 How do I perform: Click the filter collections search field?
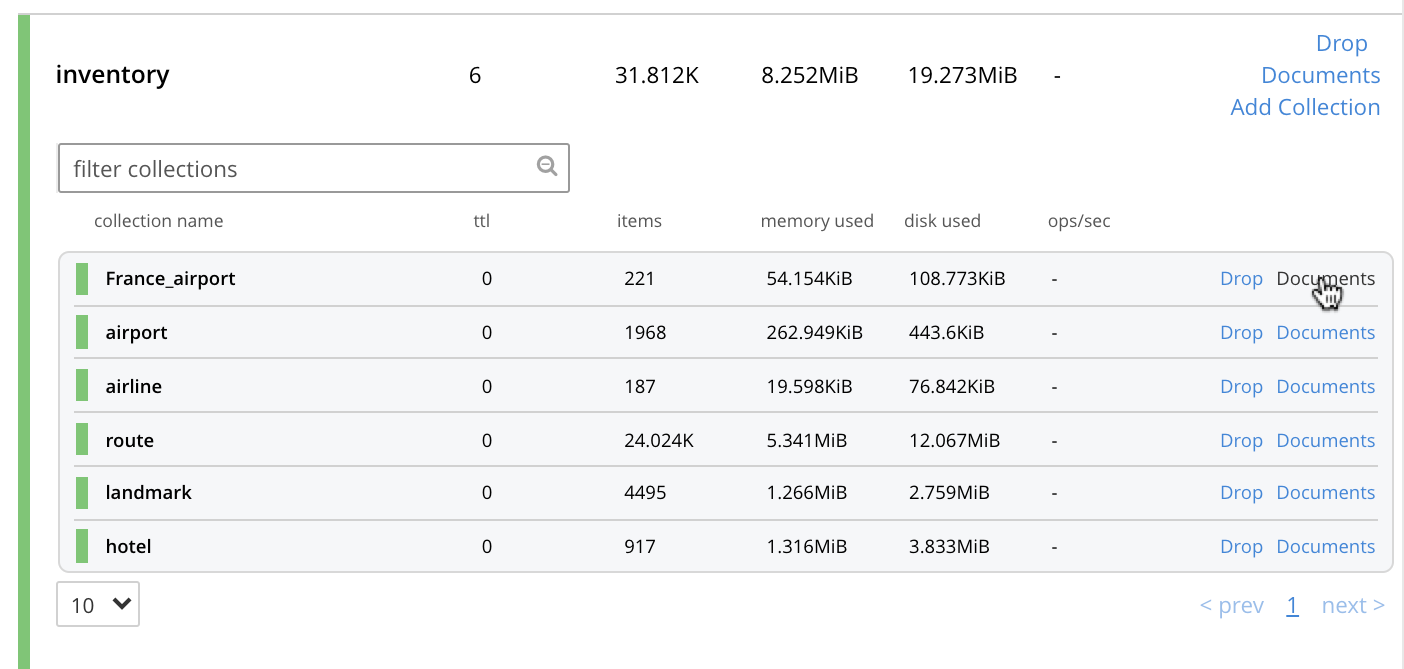300,168
